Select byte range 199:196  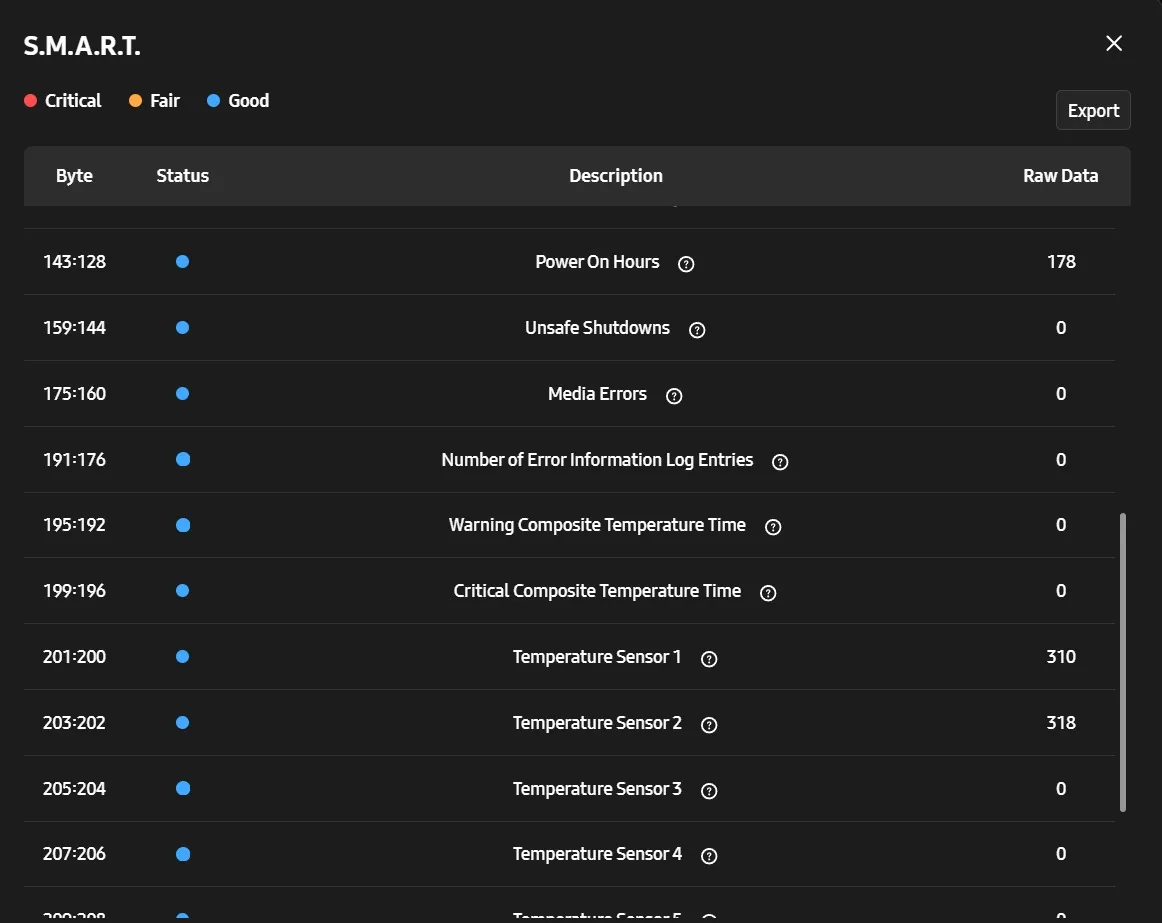(x=74, y=591)
